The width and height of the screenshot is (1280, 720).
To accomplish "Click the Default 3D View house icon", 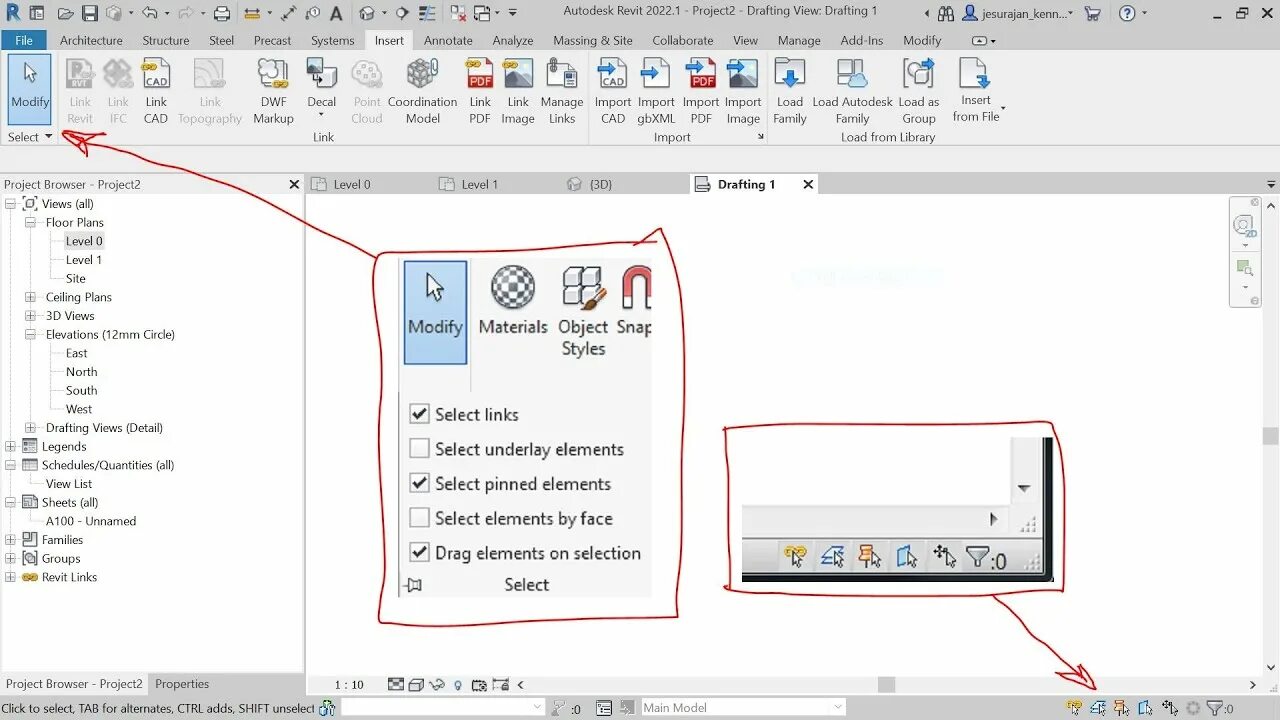I will point(366,14).
